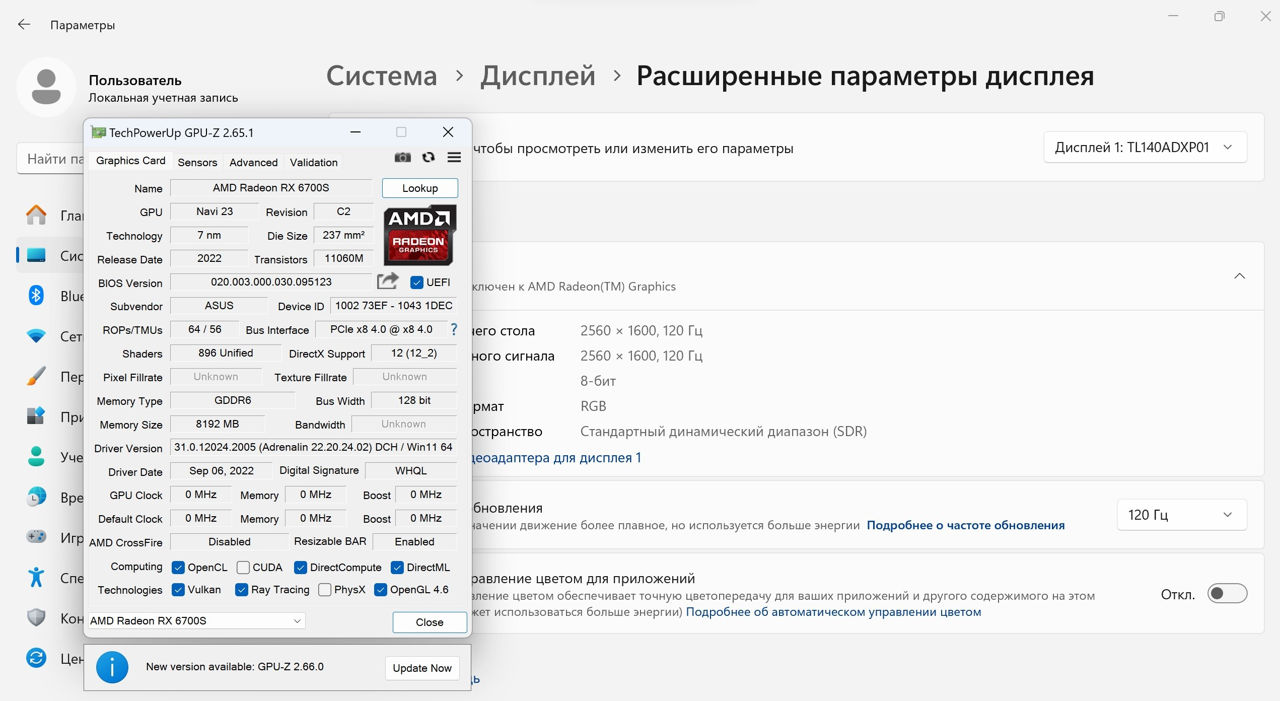Click the Settings search field
Viewport: 1280px width, 701px height.
[51, 159]
